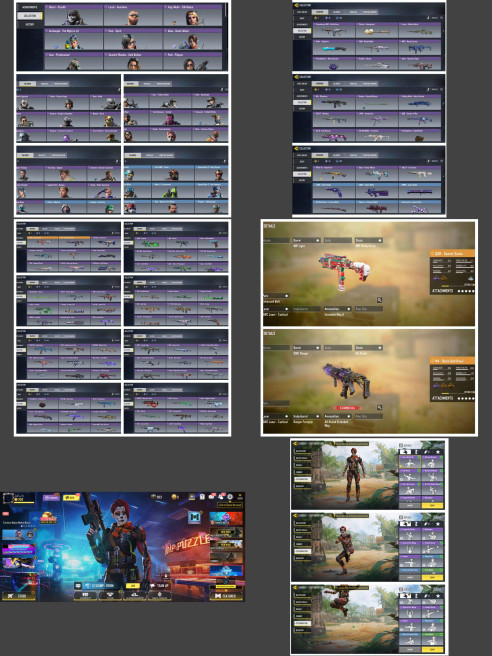The width and height of the screenshot is (492, 656).
Task: Select the Ammunition slot on the QQ9 details
Action: point(338,309)
